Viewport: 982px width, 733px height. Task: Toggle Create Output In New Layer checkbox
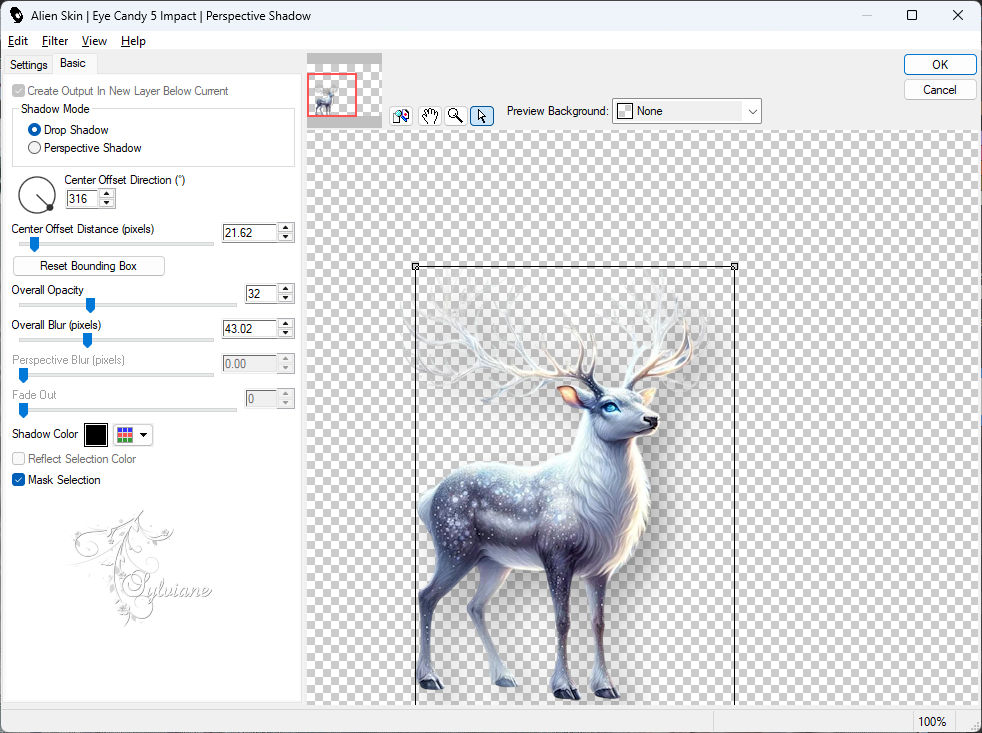point(19,91)
